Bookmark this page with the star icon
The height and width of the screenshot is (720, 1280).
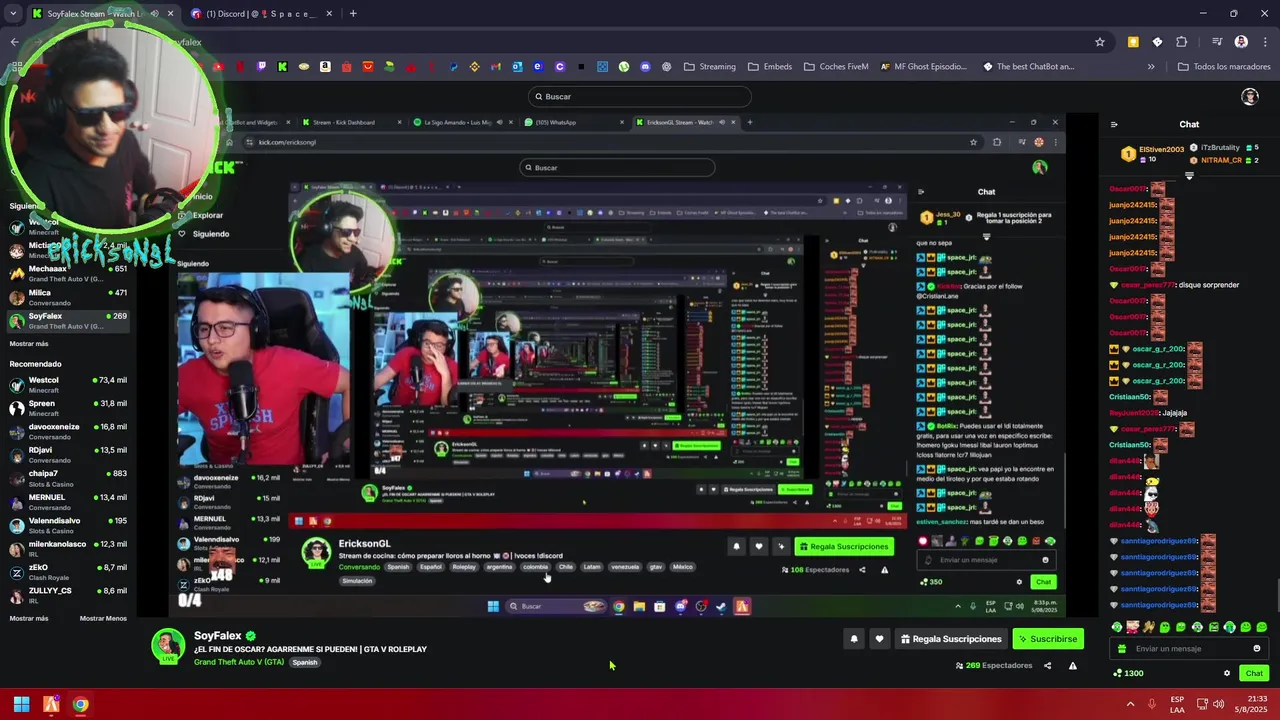(x=1100, y=42)
